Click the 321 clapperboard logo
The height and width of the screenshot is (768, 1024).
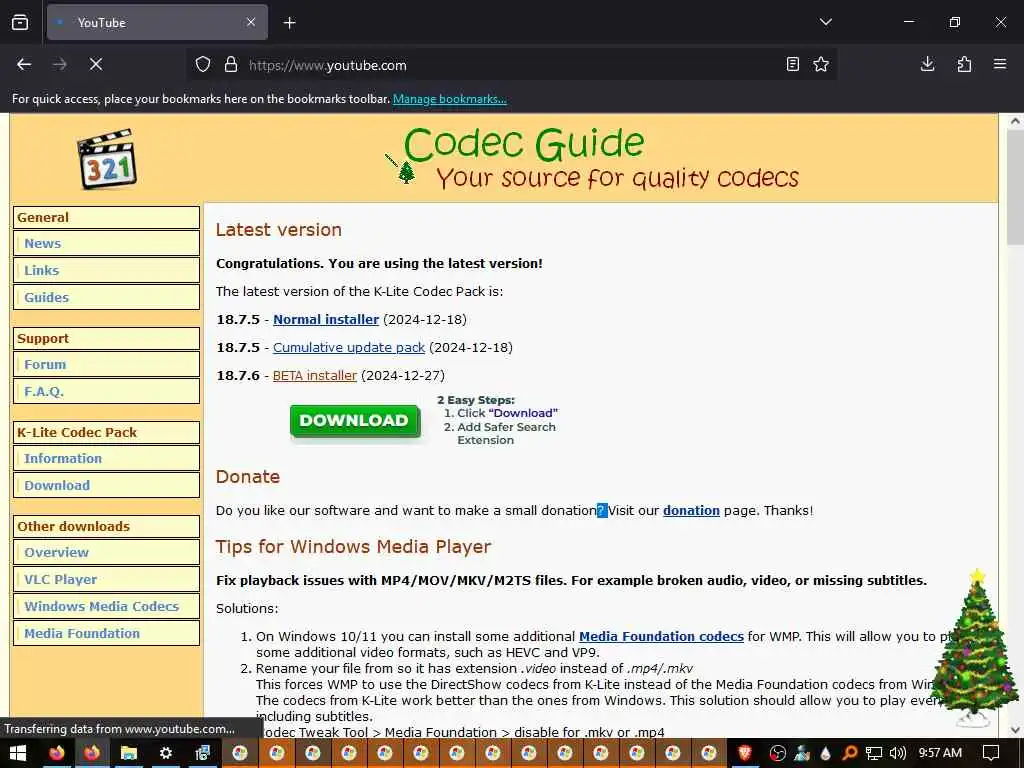(x=107, y=159)
